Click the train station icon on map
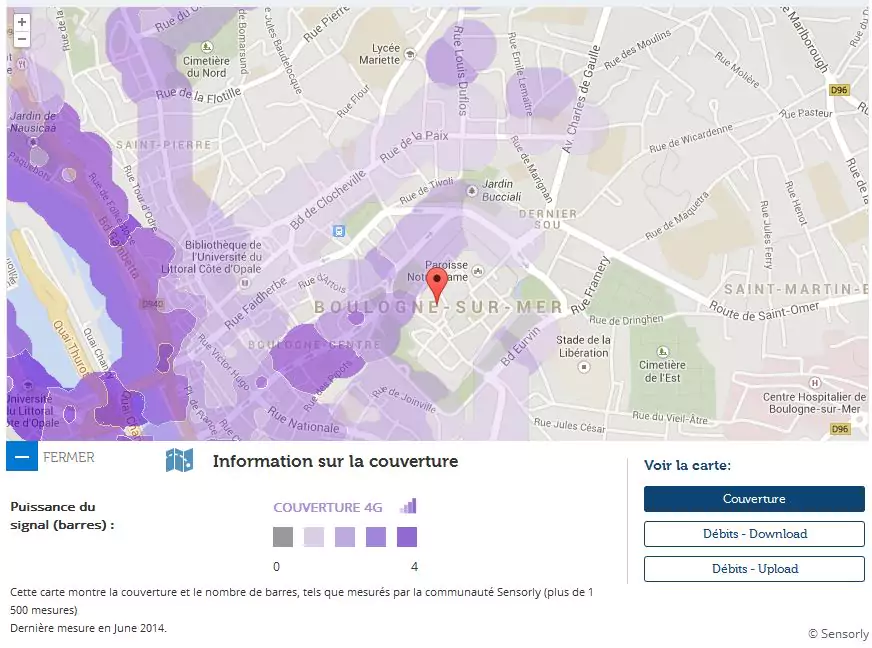 (x=339, y=230)
